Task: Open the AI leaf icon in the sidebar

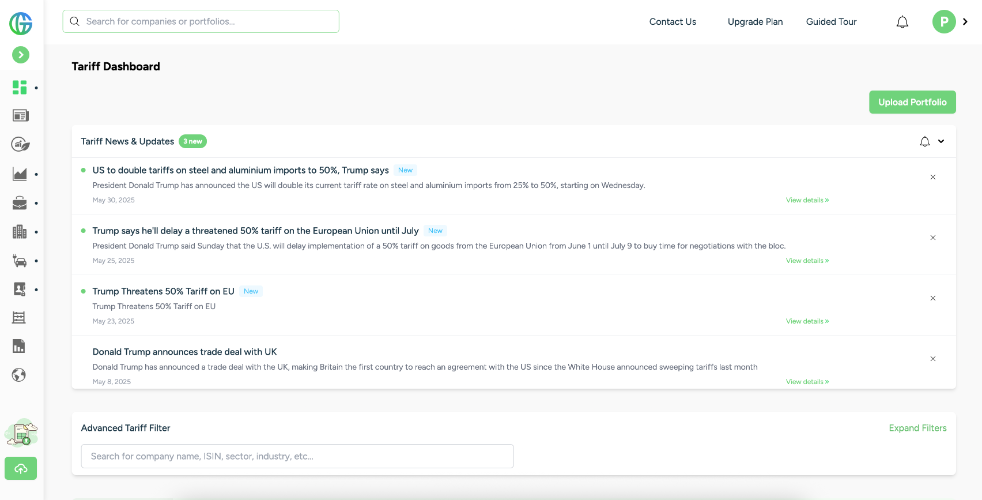Action: point(20,145)
